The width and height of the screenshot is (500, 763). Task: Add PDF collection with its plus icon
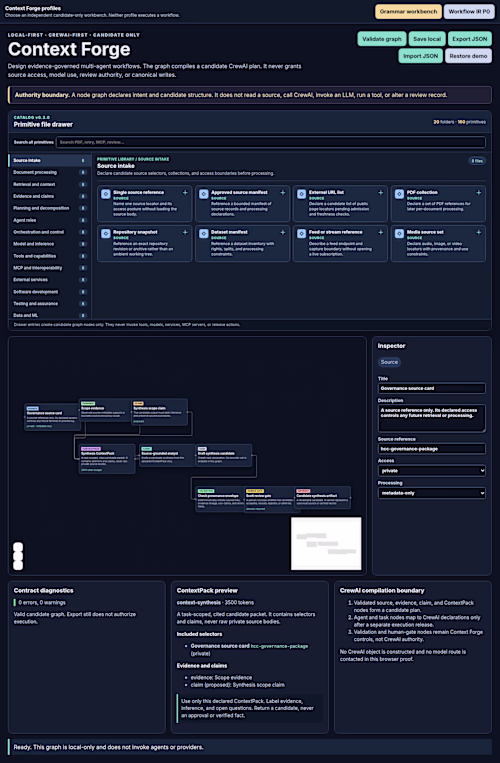pos(479,193)
